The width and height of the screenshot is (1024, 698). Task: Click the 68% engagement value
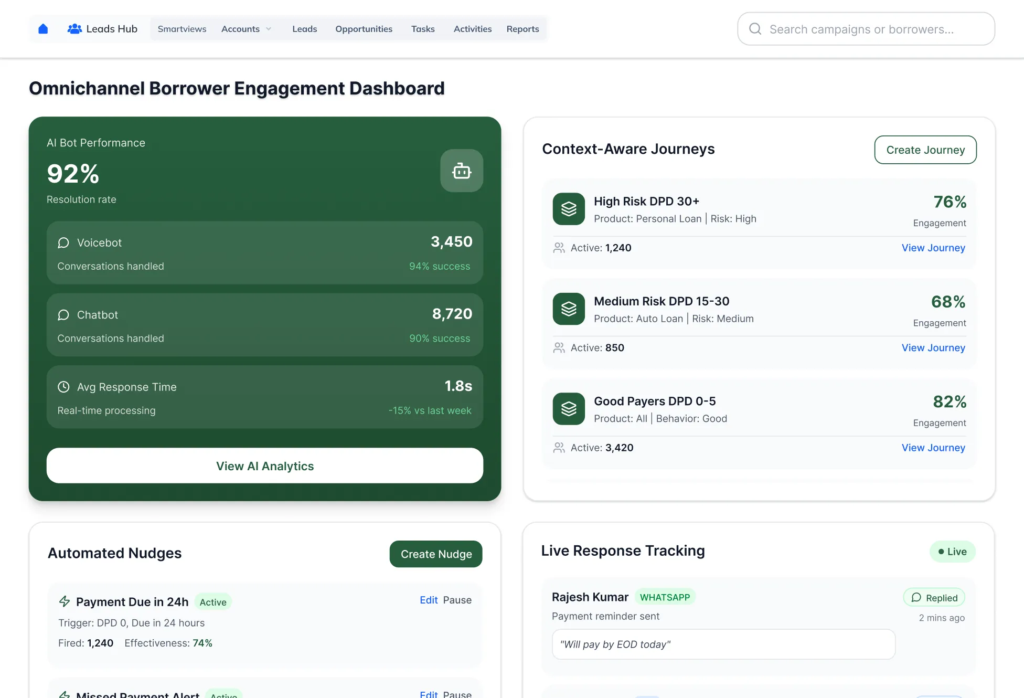pyautogui.click(x=948, y=302)
